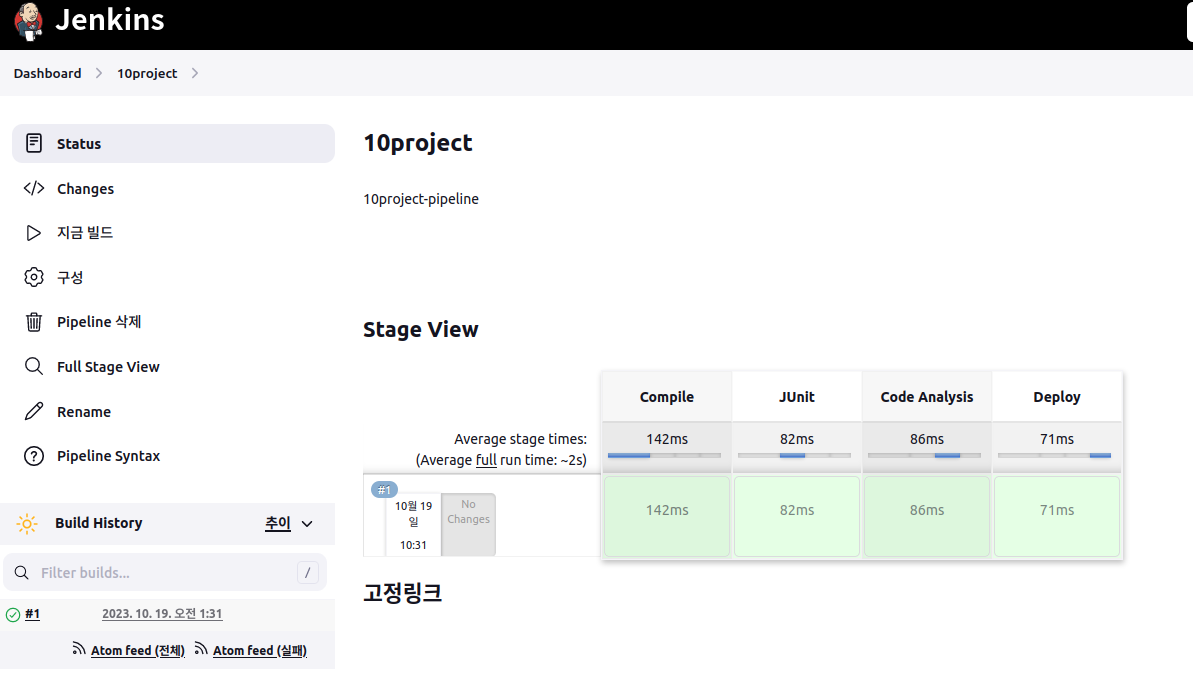
Task: Click the #1 build badge in Stage View
Action: (384, 490)
